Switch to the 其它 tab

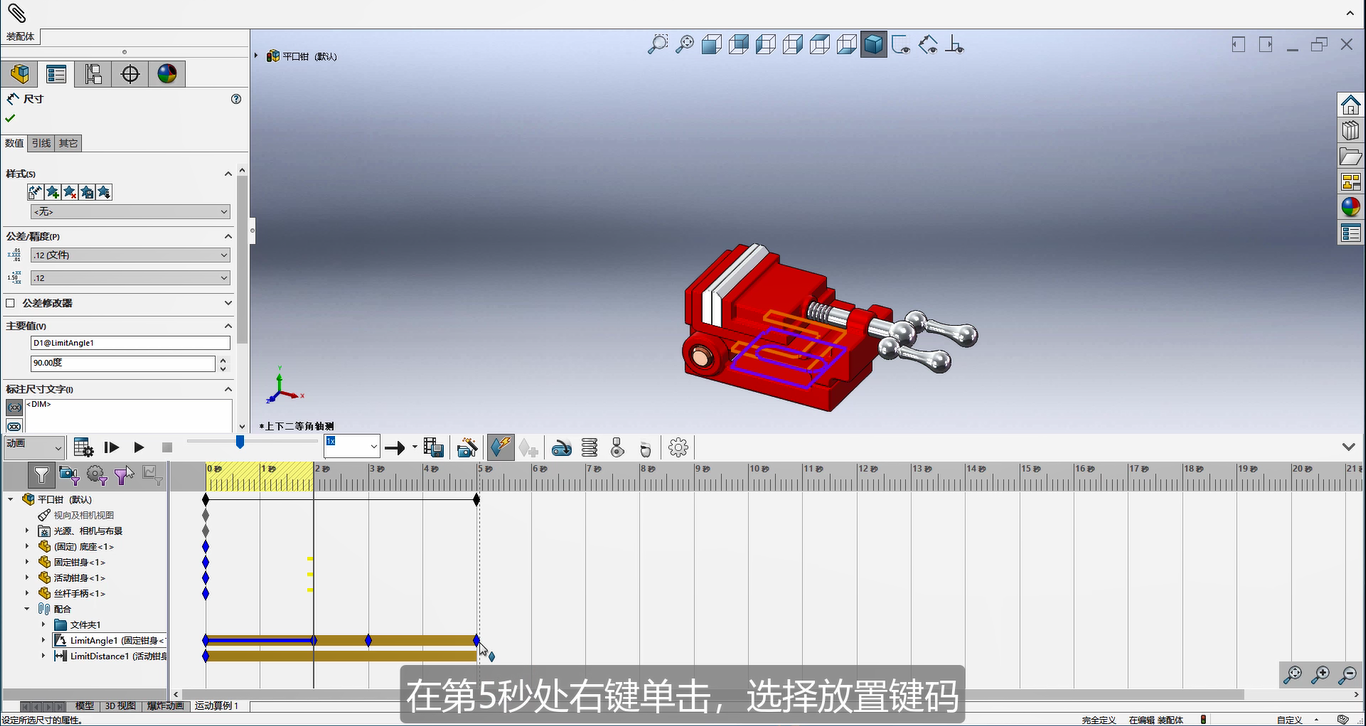pyautogui.click(x=68, y=143)
